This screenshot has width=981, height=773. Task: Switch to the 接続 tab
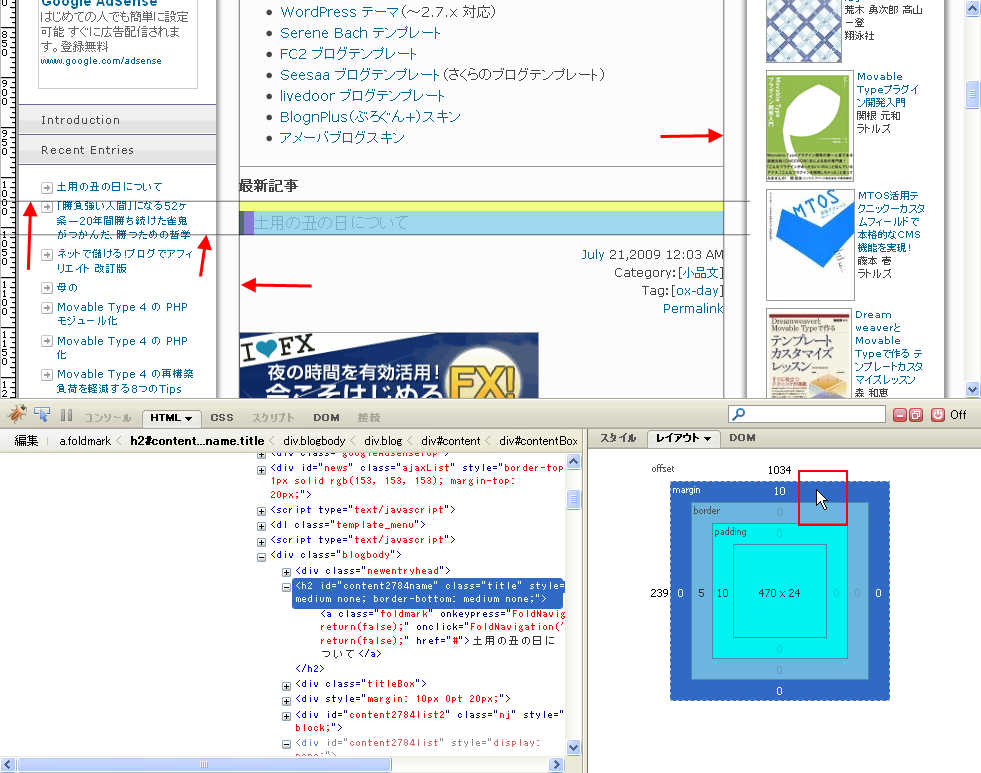point(369,418)
